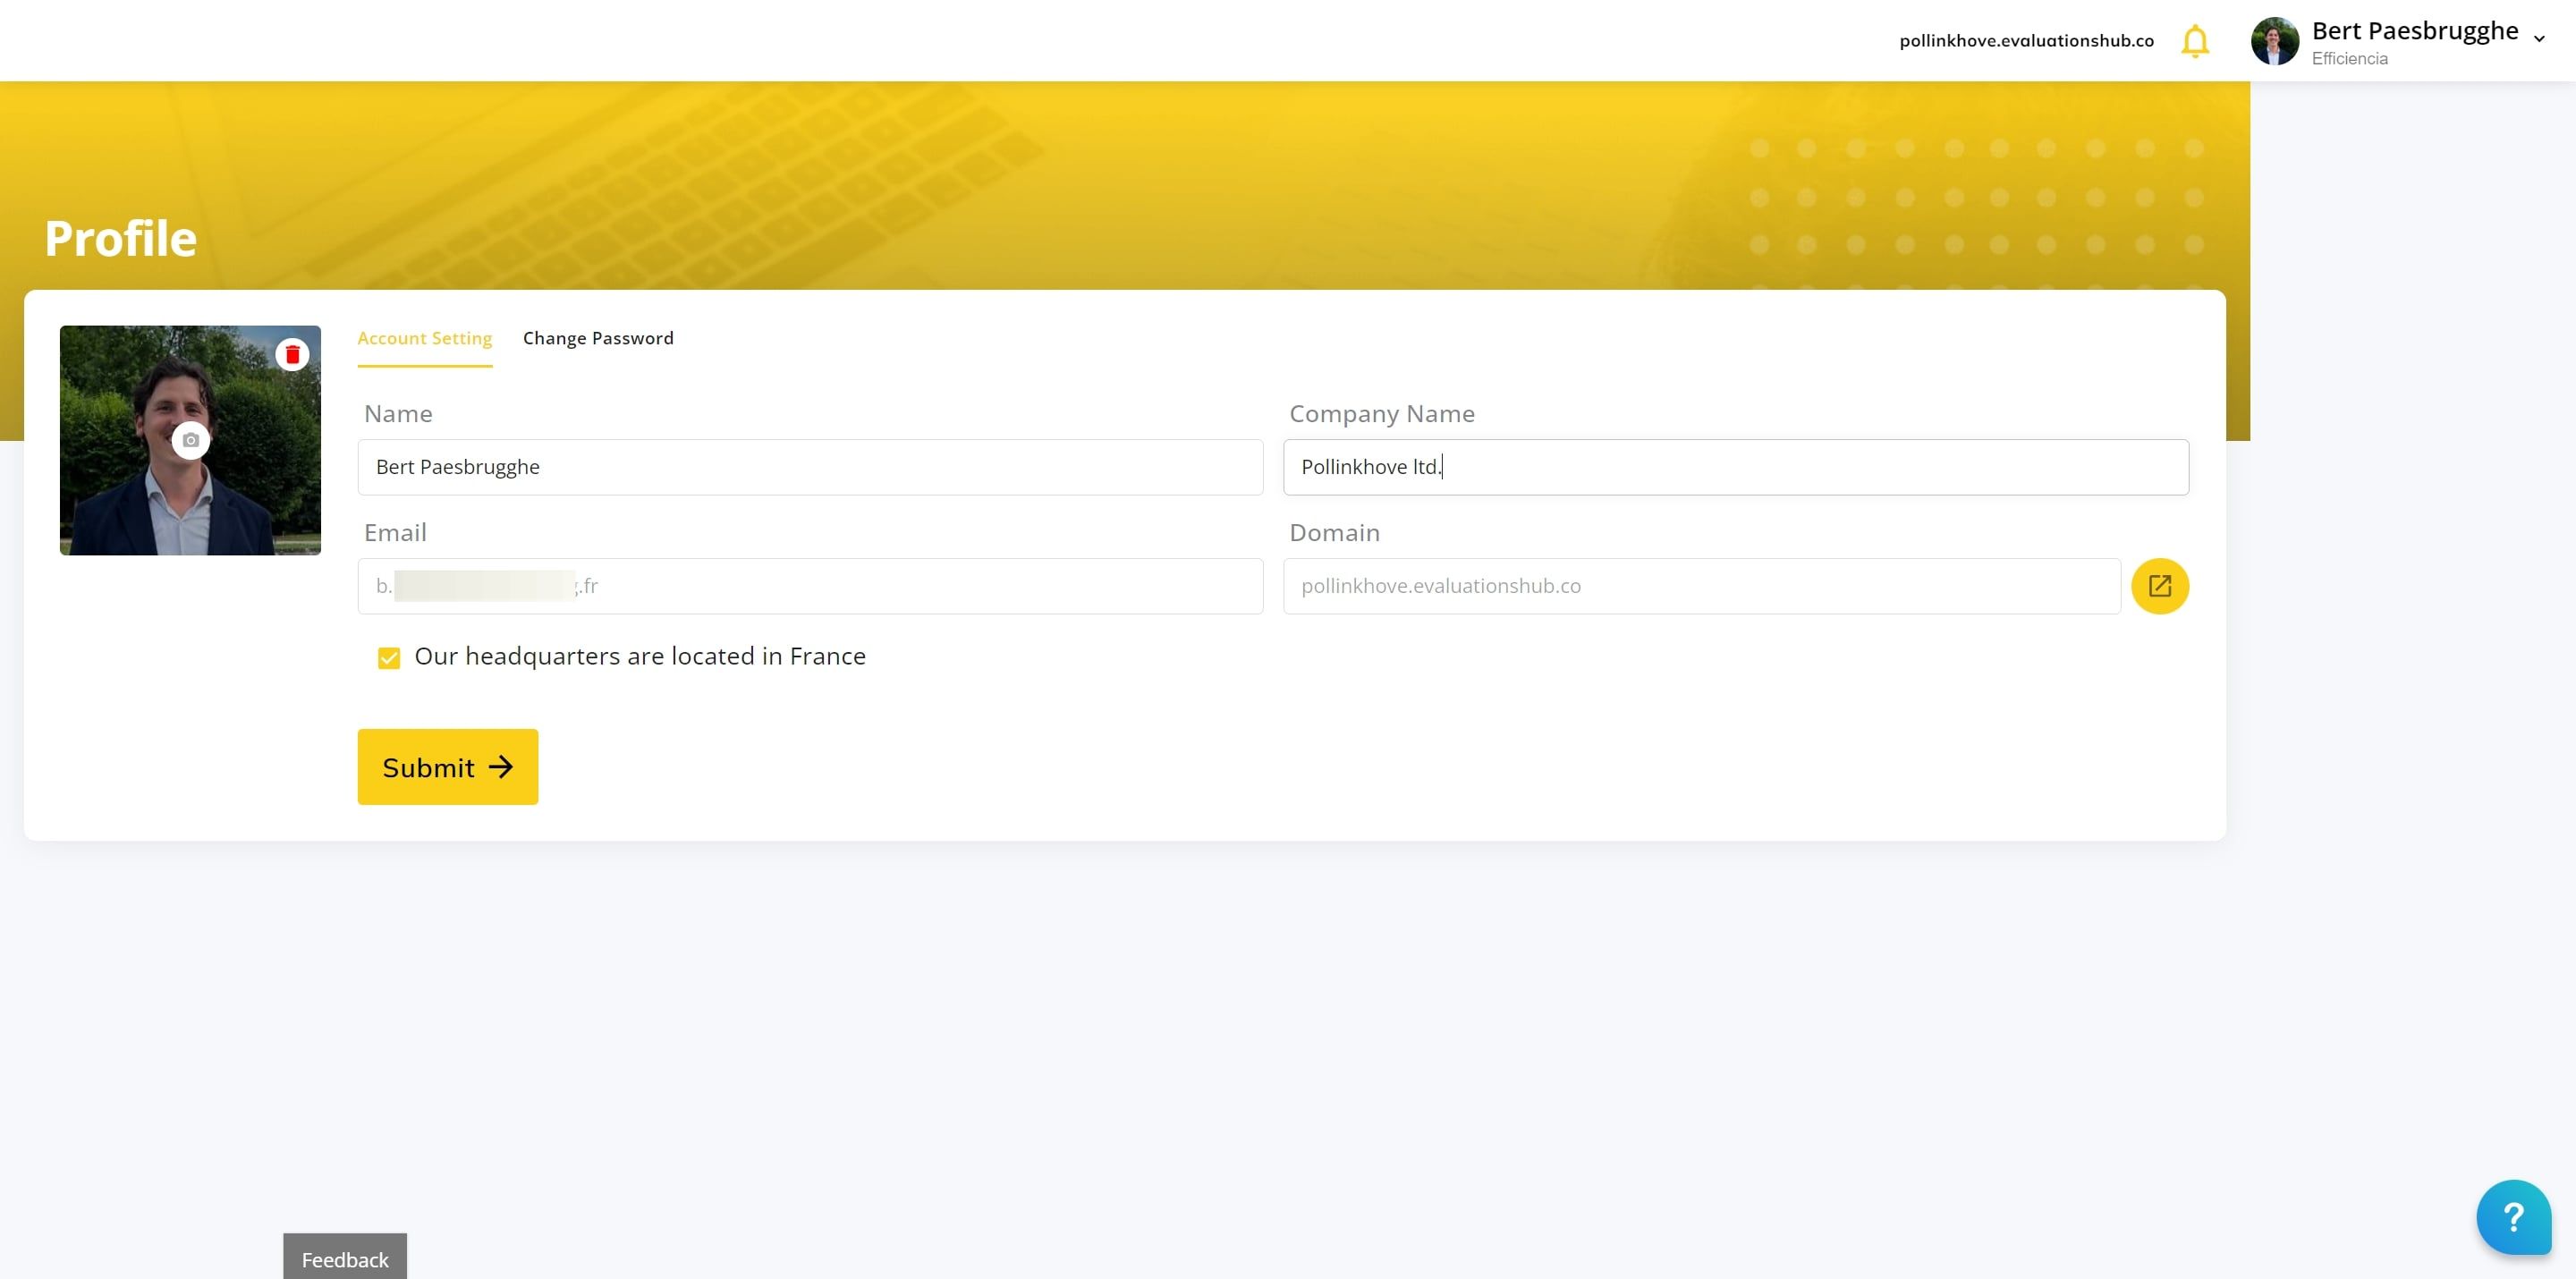The width and height of the screenshot is (2576, 1279).
Task: Click the Efficiencia label under username
Action: pos(2349,59)
